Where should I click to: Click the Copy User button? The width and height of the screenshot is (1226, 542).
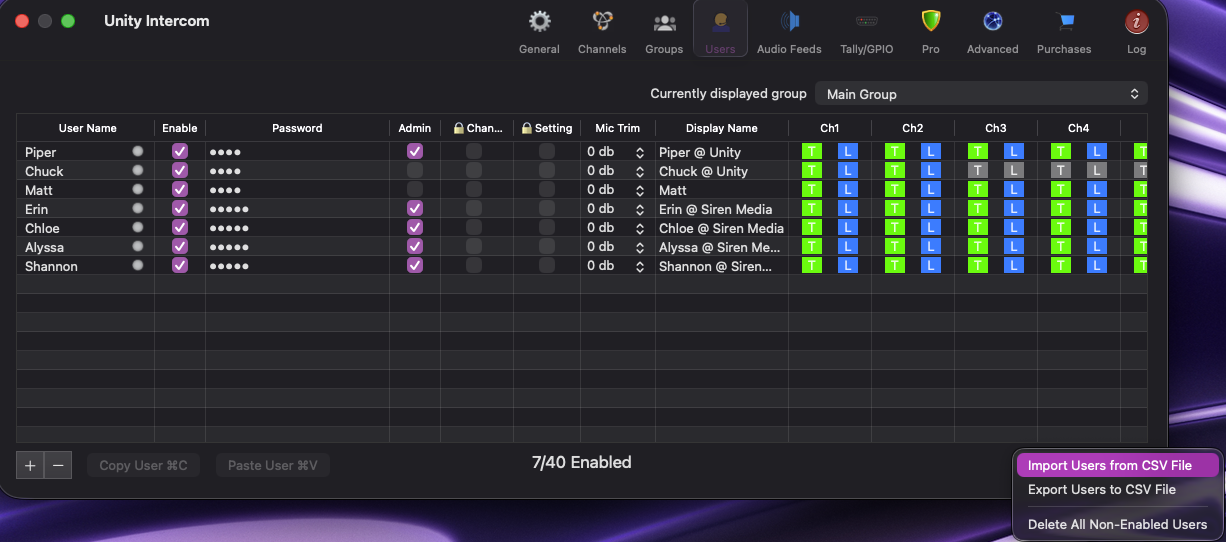tap(143, 465)
